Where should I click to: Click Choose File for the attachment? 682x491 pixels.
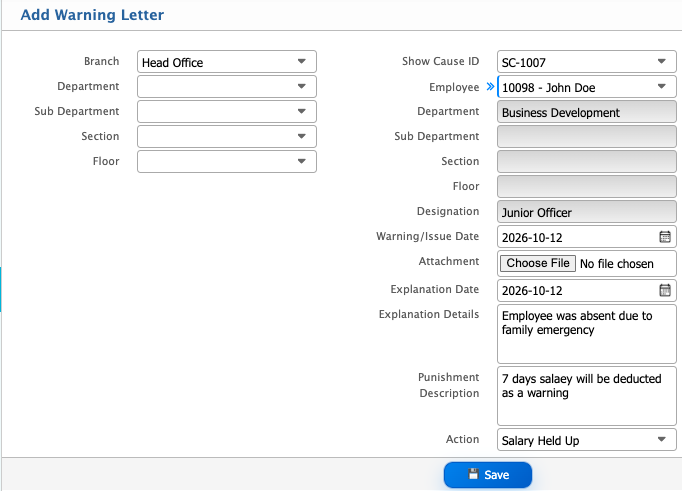pos(538,263)
